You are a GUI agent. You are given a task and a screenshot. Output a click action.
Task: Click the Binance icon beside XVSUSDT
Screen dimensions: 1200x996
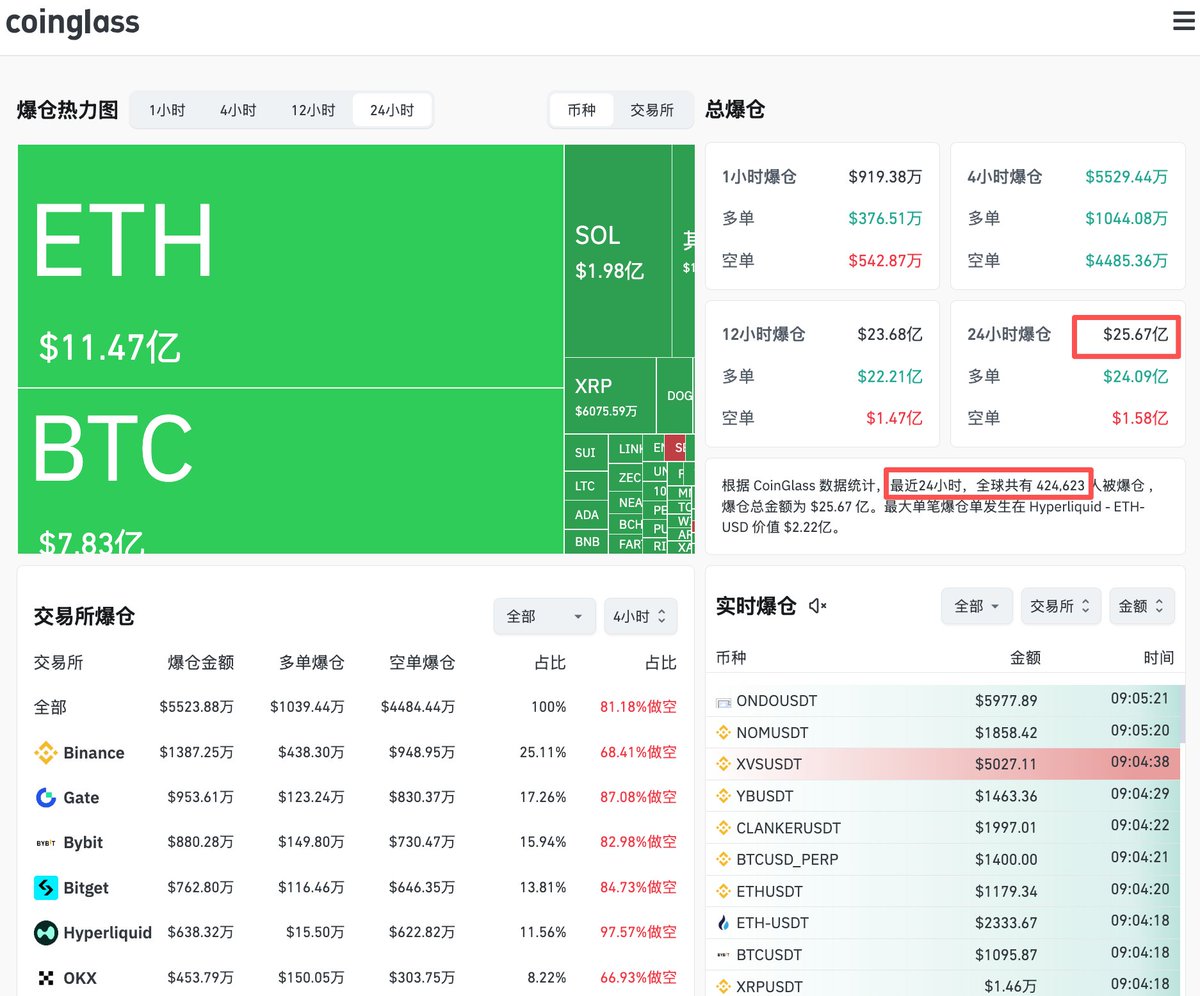point(724,764)
